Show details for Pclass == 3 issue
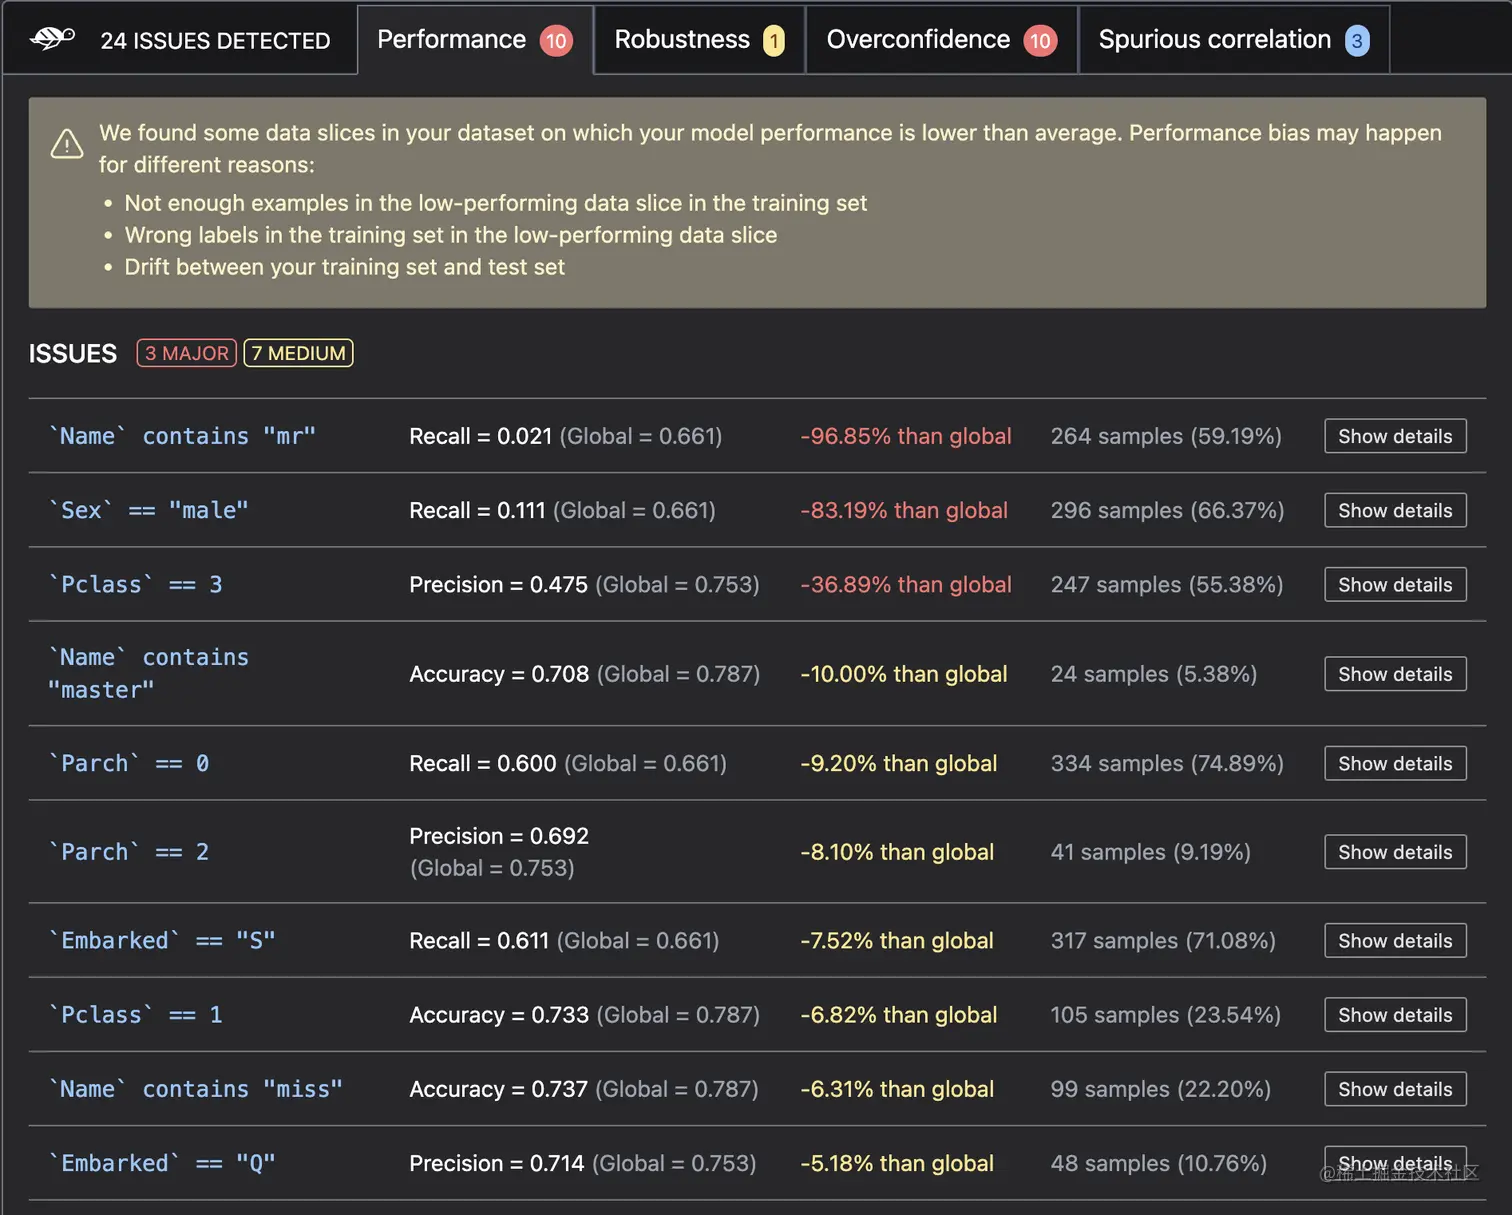 tap(1395, 585)
